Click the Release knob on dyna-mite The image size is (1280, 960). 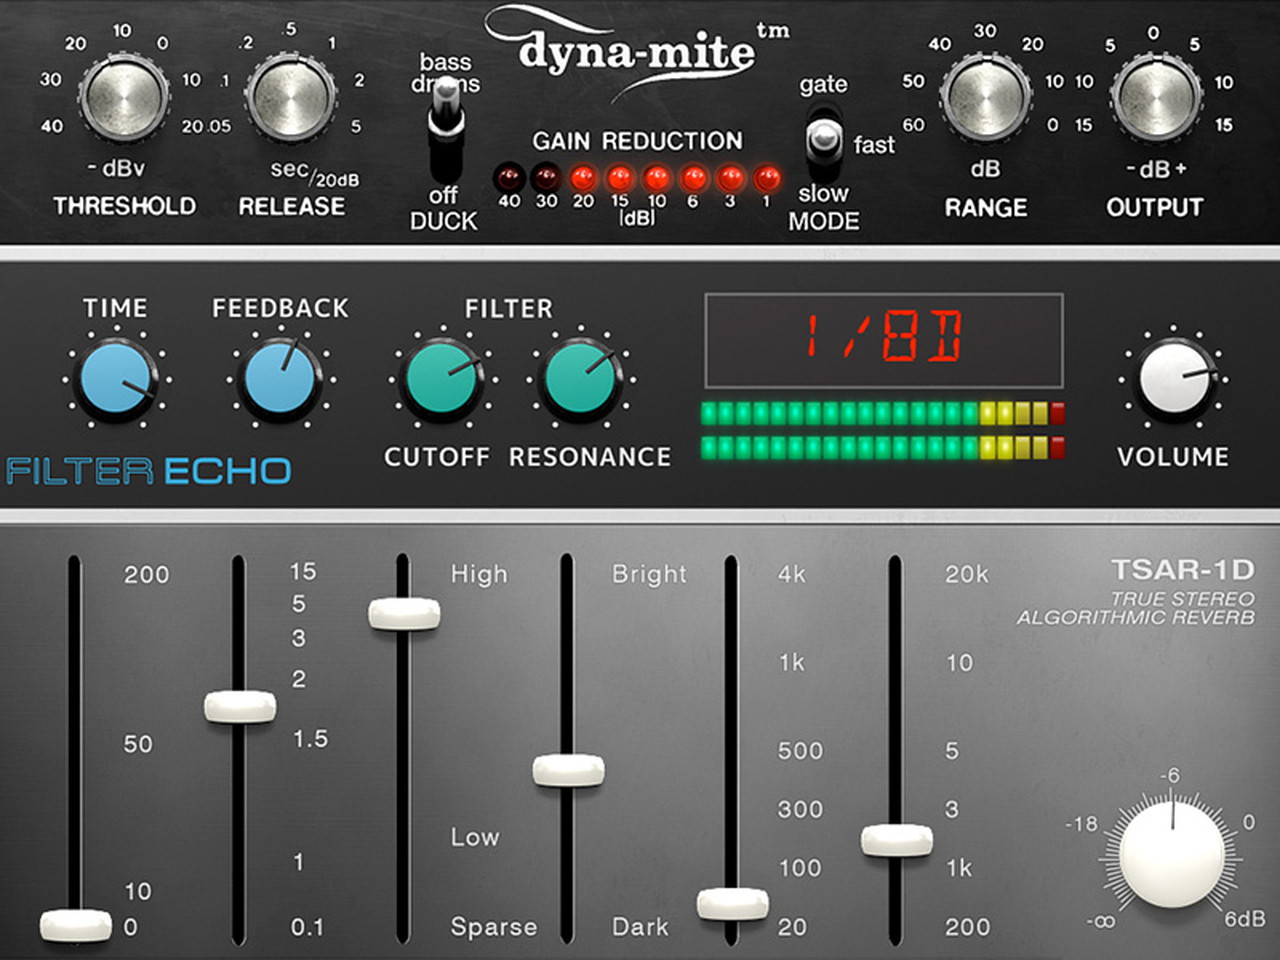click(290, 98)
